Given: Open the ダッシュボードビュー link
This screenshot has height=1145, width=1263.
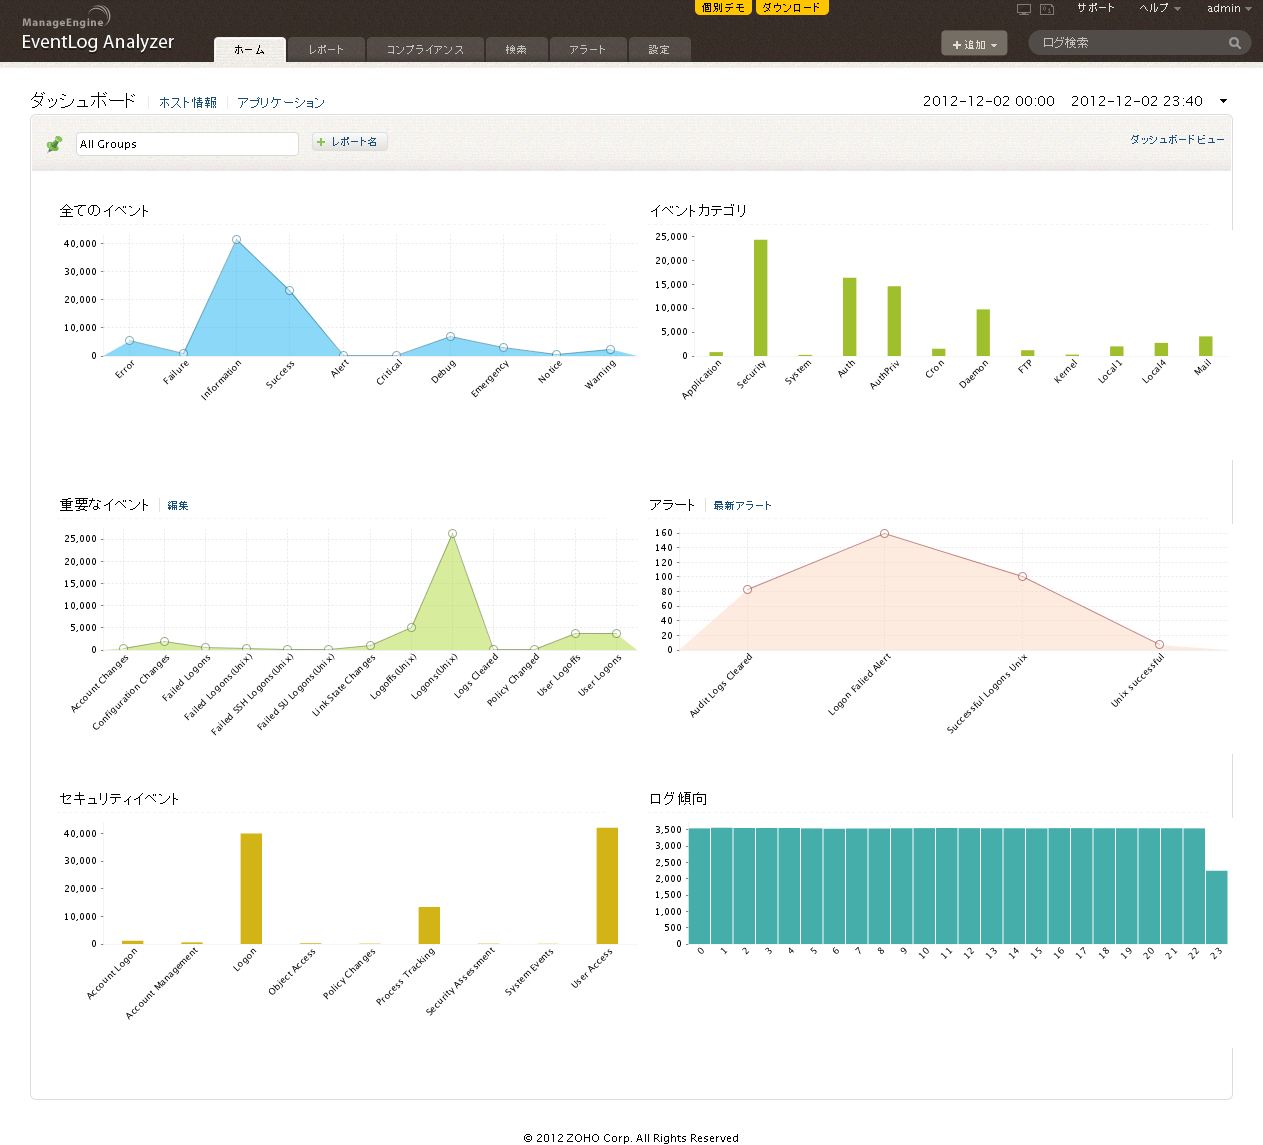Looking at the screenshot, I should click(x=1176, y=140).
